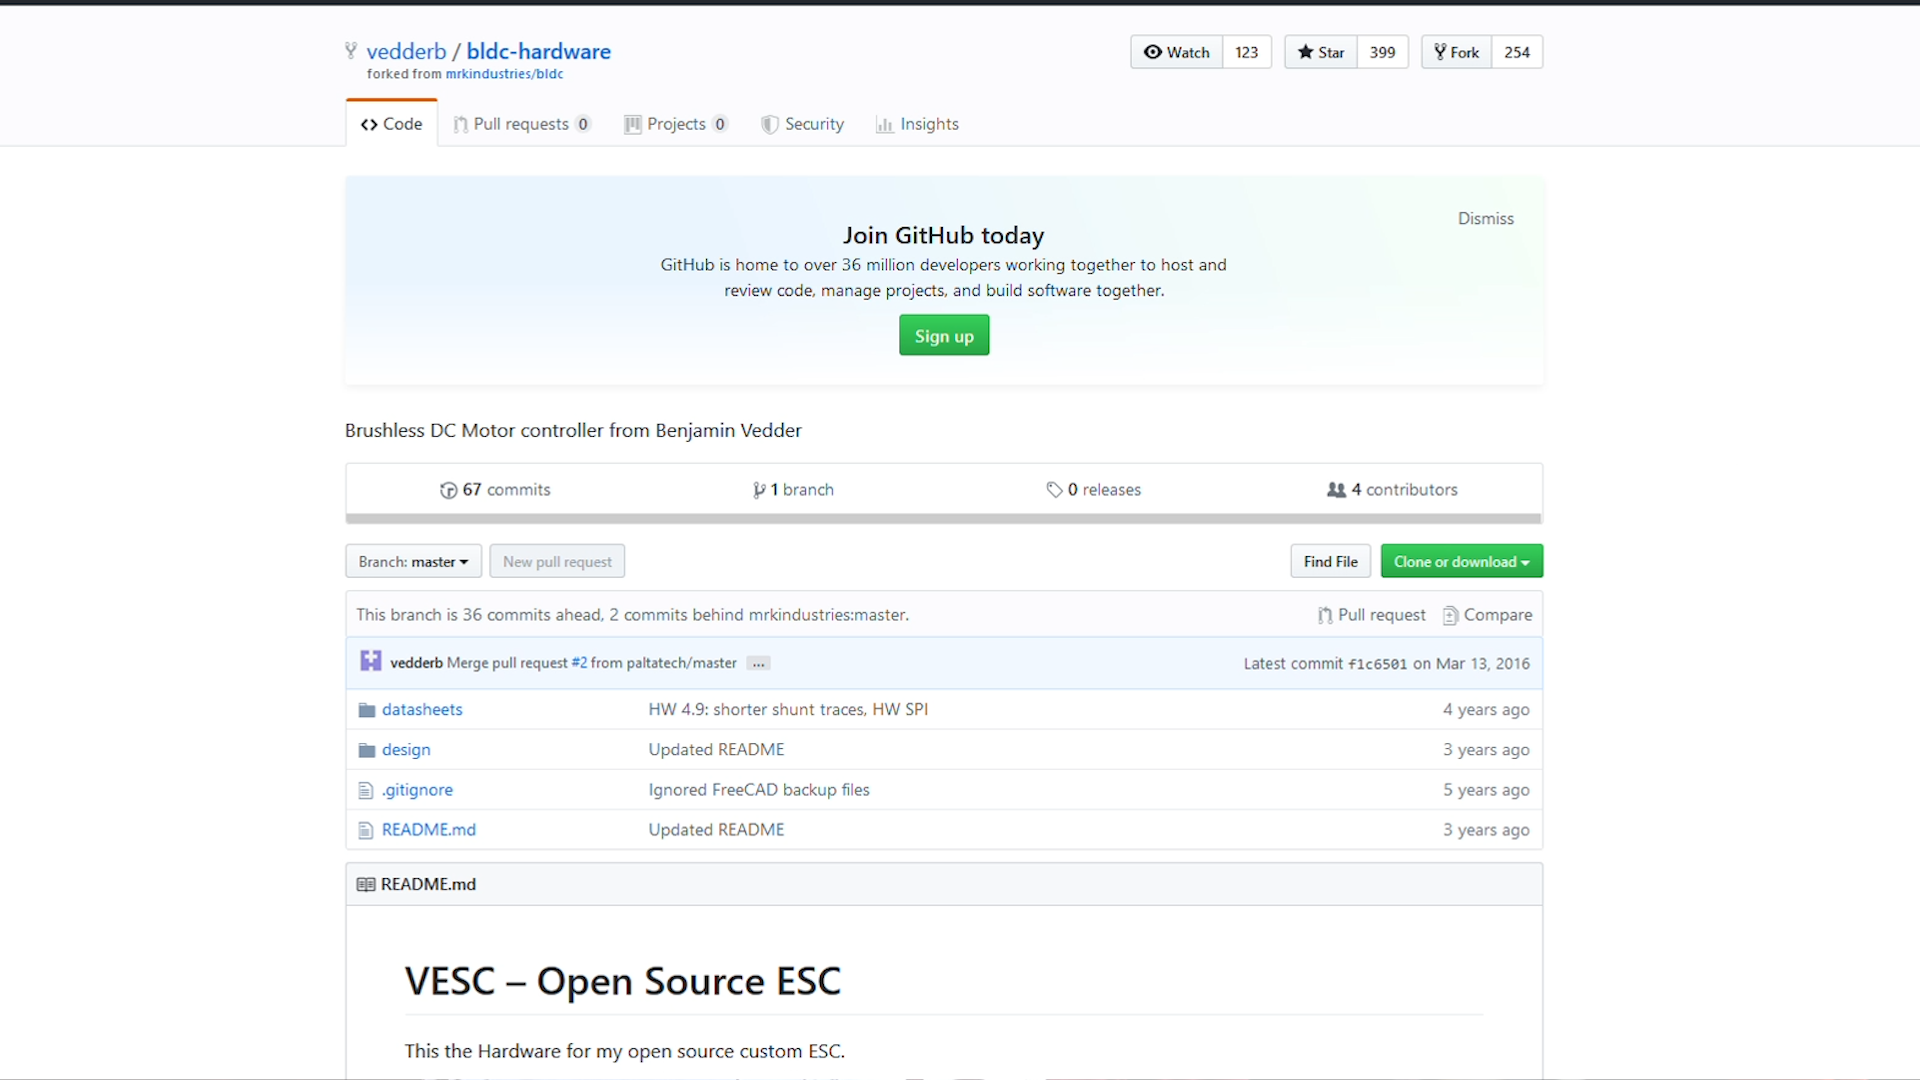1920x1080 pixels.
Task: Click the .gitignore file icon
Action: click(x=366, y=790)
